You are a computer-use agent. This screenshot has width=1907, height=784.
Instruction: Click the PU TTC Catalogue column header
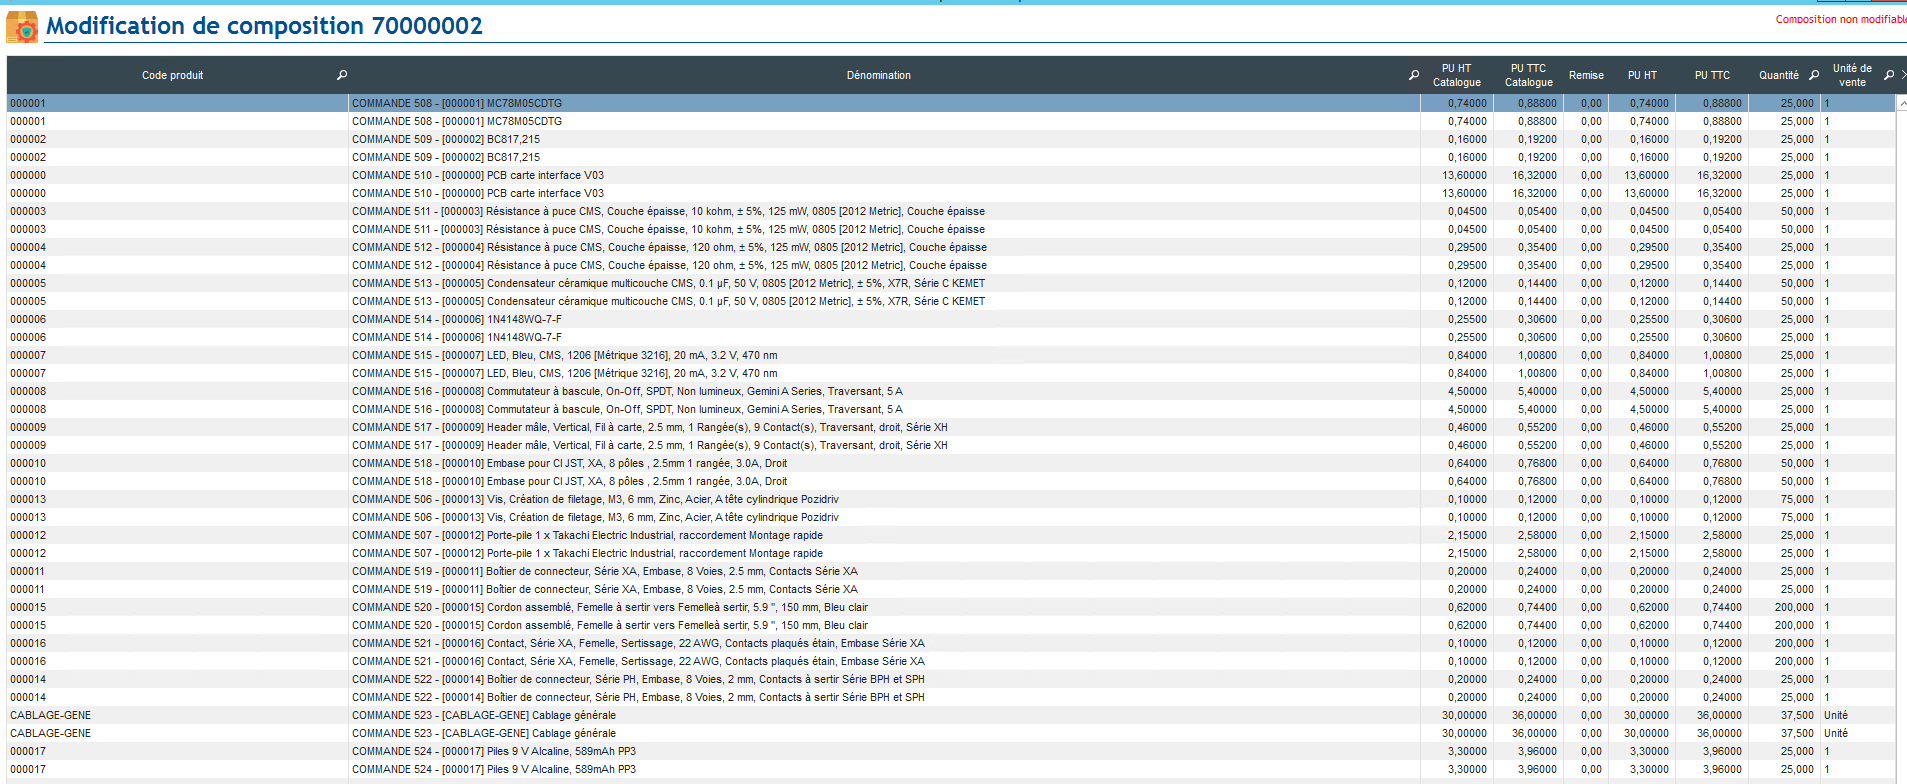click(x=1528, y=75)
